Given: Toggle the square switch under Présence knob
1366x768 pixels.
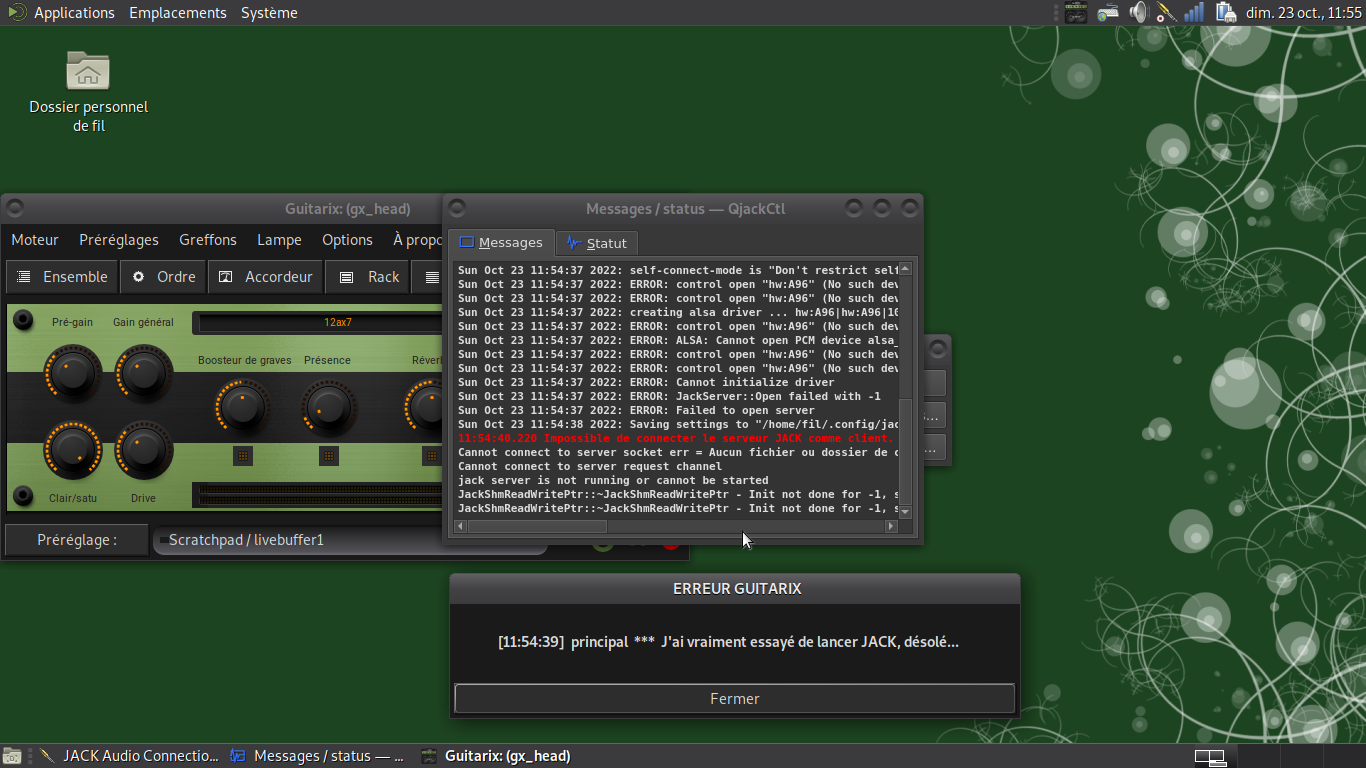Looking at the screenshot, I should [x=329, y=456].
